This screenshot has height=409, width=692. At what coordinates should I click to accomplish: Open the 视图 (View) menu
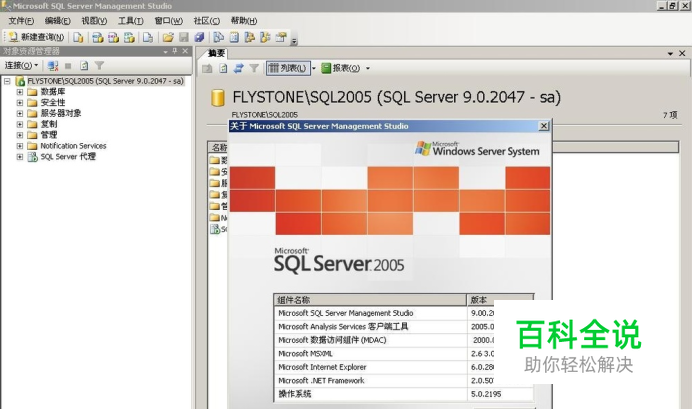94,21
